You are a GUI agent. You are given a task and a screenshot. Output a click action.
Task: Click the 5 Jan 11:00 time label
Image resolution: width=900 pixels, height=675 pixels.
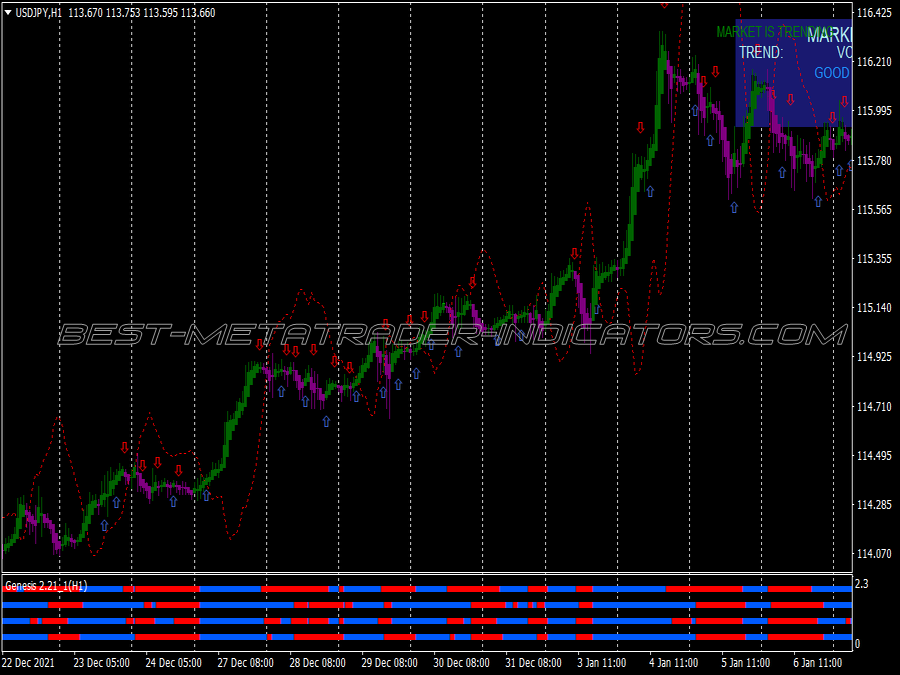pyautogui.click(x=746, y=663)
